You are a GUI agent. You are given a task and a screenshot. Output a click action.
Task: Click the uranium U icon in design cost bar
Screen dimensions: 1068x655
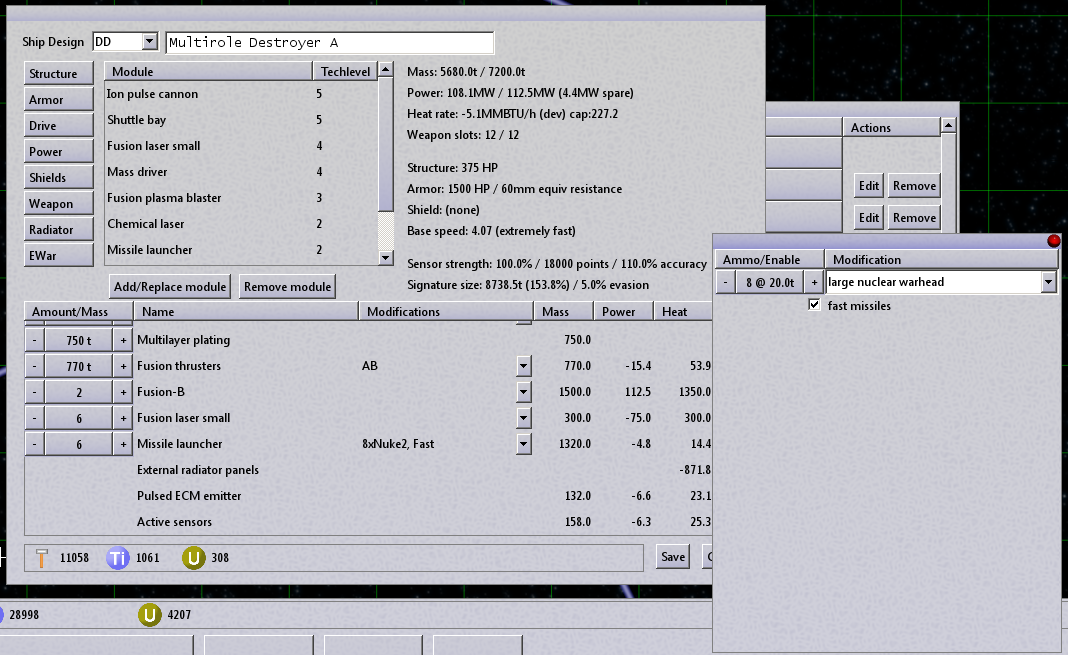click(x=194, y=558)
